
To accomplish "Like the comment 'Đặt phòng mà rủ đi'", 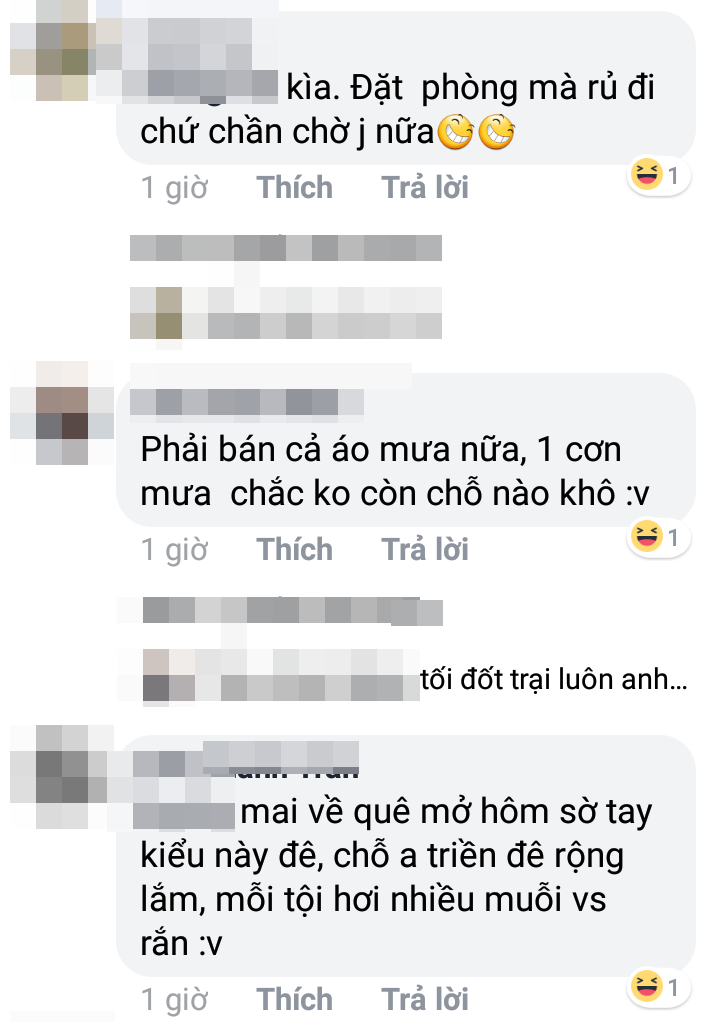I will click(x=295, y=188).
